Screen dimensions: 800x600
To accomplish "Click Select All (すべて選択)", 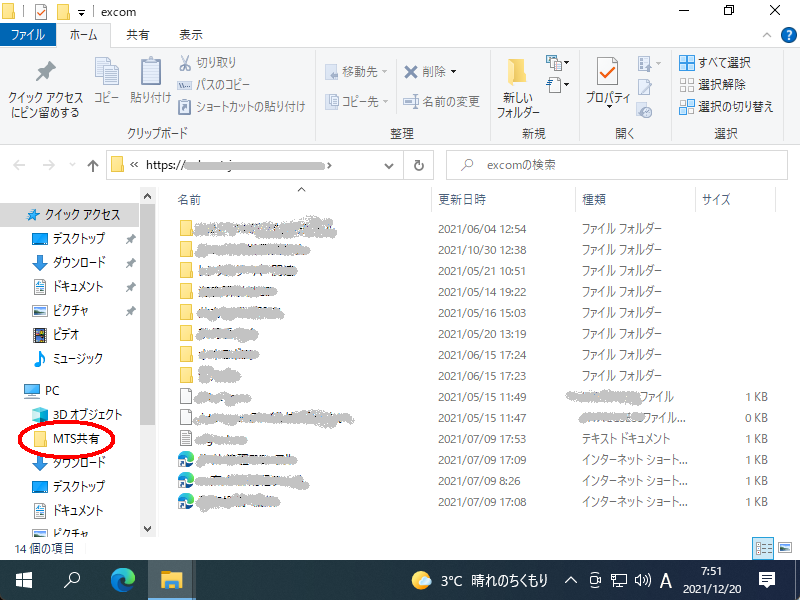I will 714,62.
